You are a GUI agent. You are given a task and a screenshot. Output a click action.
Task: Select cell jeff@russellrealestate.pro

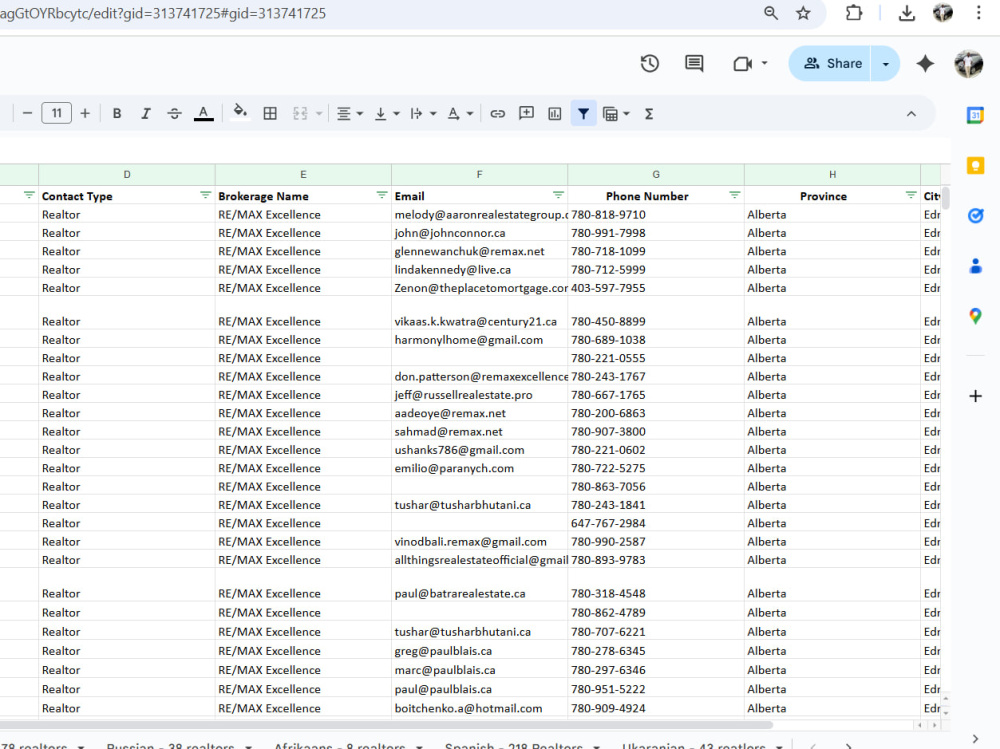480,395
